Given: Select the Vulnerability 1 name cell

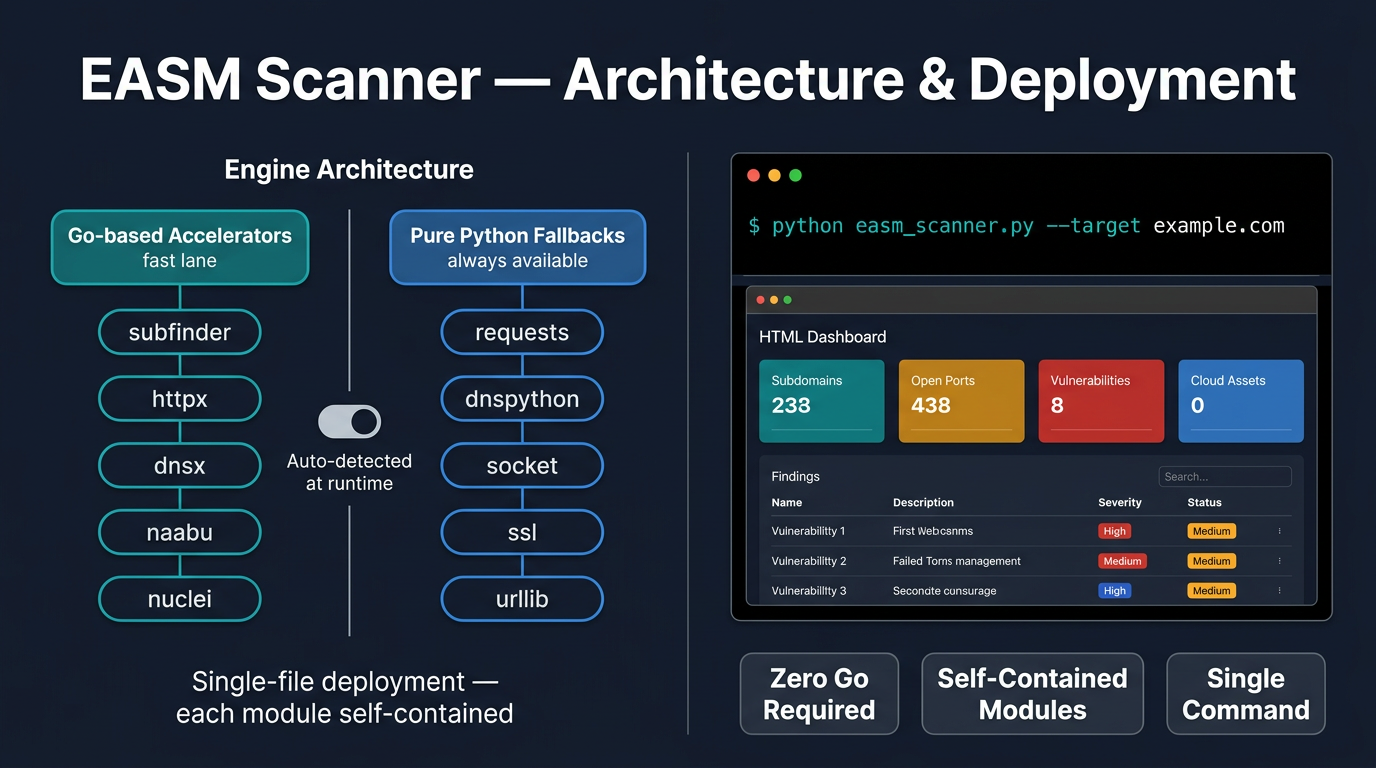Looking at the screenshot, I should pos(808,531).
